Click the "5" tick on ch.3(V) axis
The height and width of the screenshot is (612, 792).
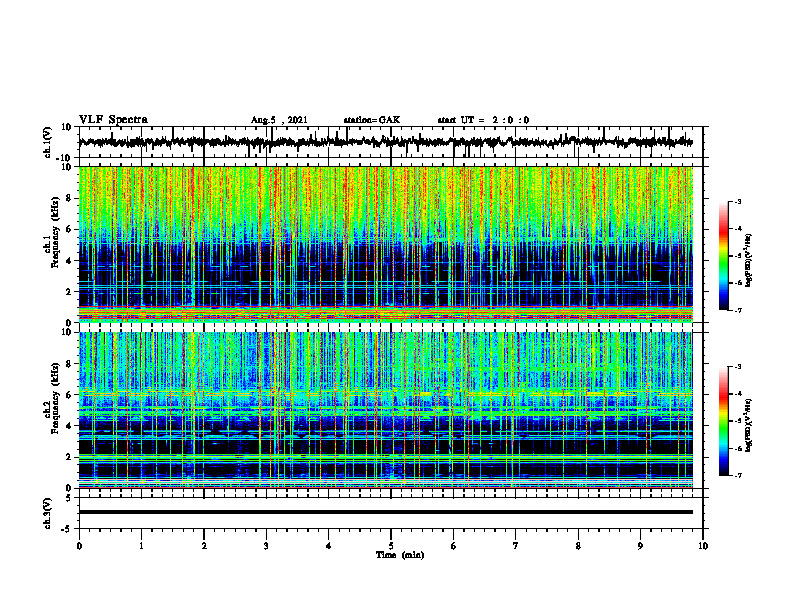click(69, 498)
